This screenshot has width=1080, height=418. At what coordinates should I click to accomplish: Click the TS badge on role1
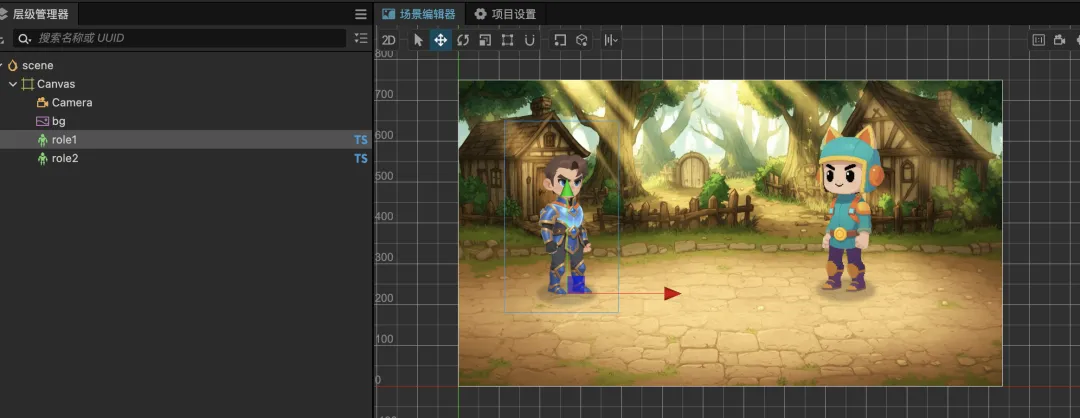point(361,140)
